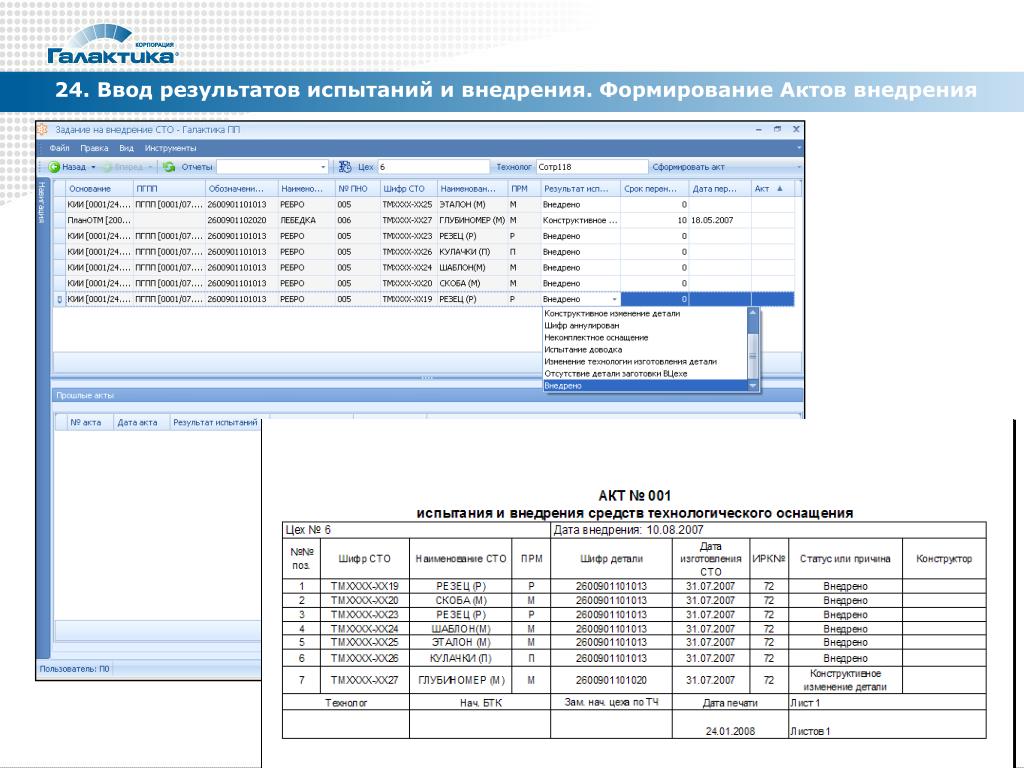Click the panel splitter grip dots
The height and width of the screenshot is (768, 1024).
(427, 378)
